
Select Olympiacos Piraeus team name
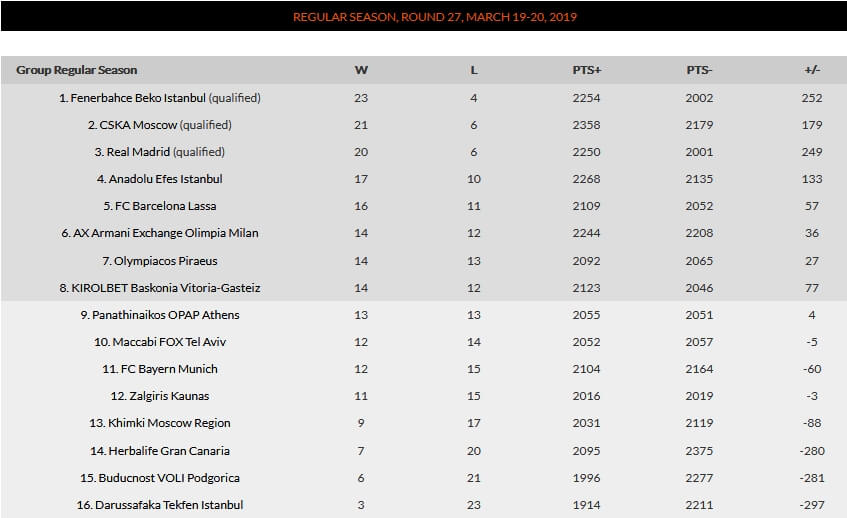(x=165, y=261)
